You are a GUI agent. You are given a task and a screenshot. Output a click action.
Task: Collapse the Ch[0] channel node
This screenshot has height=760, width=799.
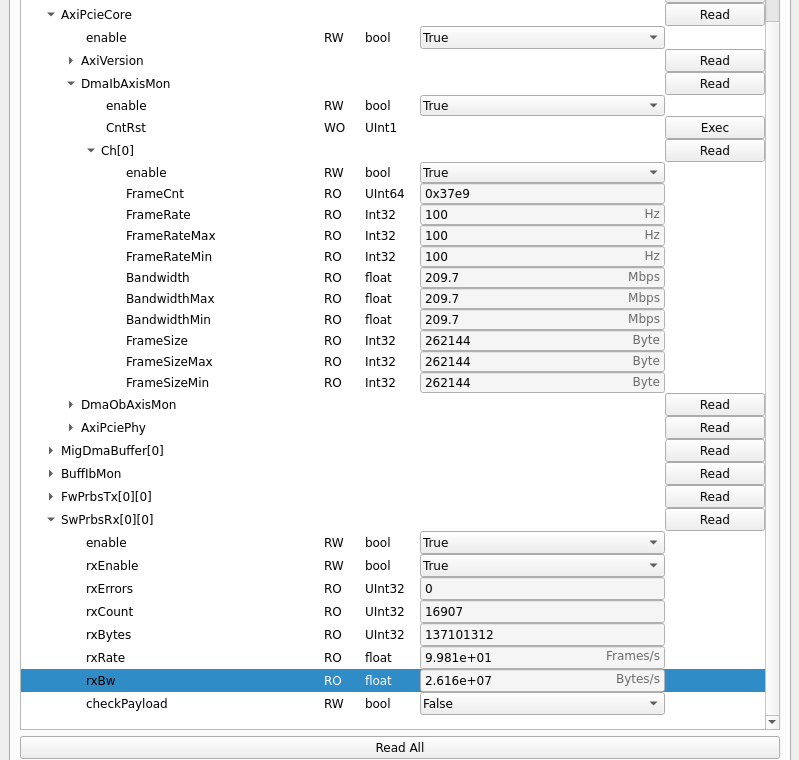point(91,151)
